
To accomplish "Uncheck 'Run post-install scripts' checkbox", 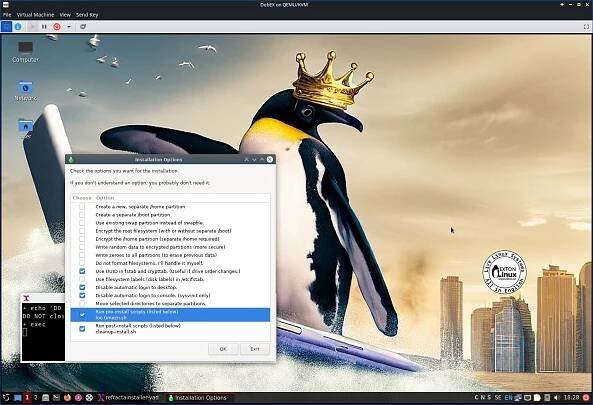I will coord(82,329).
